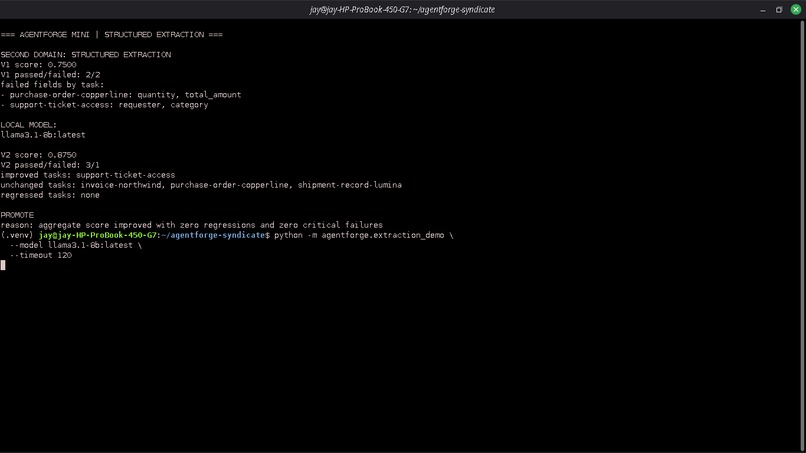The image size is (806, 453).
Task: Click the terminal scrollbar on right edge
Action: pyautogui.click(x=803, y=235)
